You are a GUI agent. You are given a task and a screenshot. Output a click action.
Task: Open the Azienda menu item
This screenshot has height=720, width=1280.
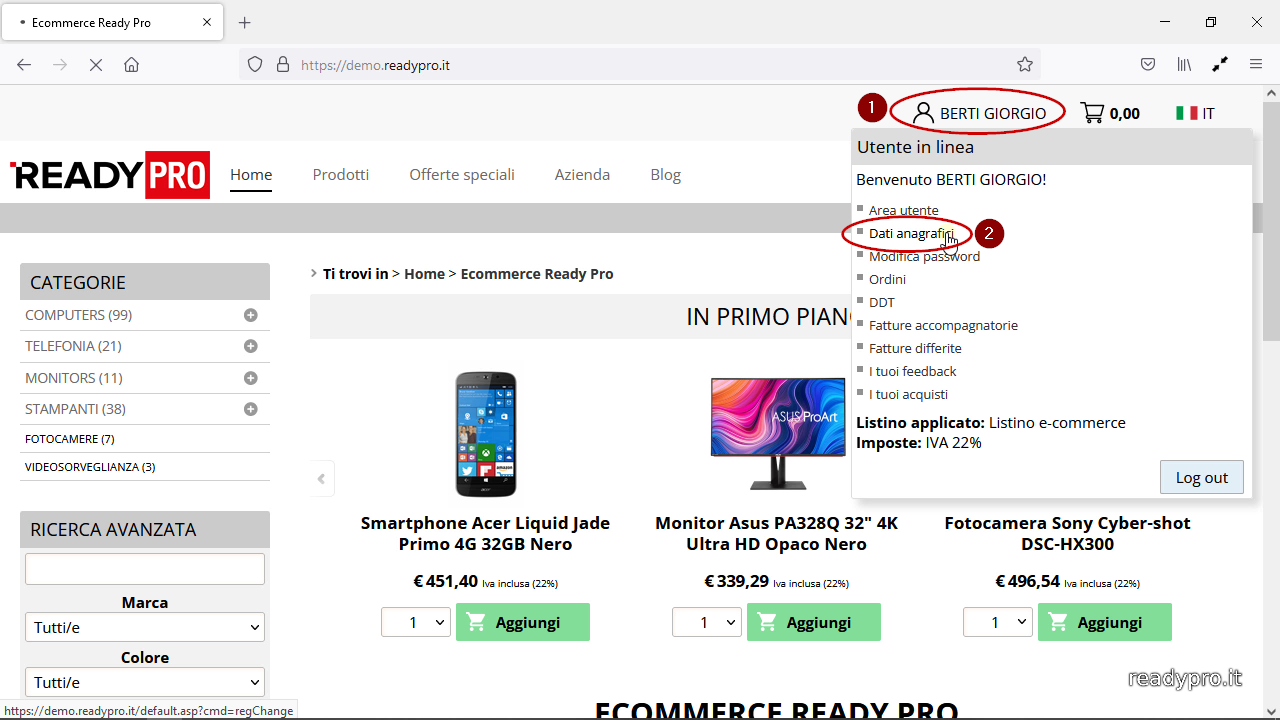tap(582, 174)
